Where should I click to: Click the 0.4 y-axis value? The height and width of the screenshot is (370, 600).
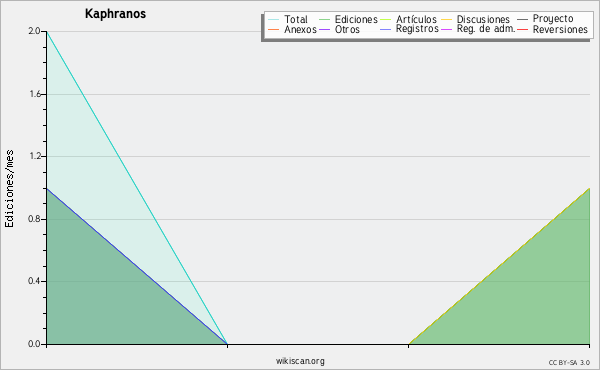tap(34, 281)
